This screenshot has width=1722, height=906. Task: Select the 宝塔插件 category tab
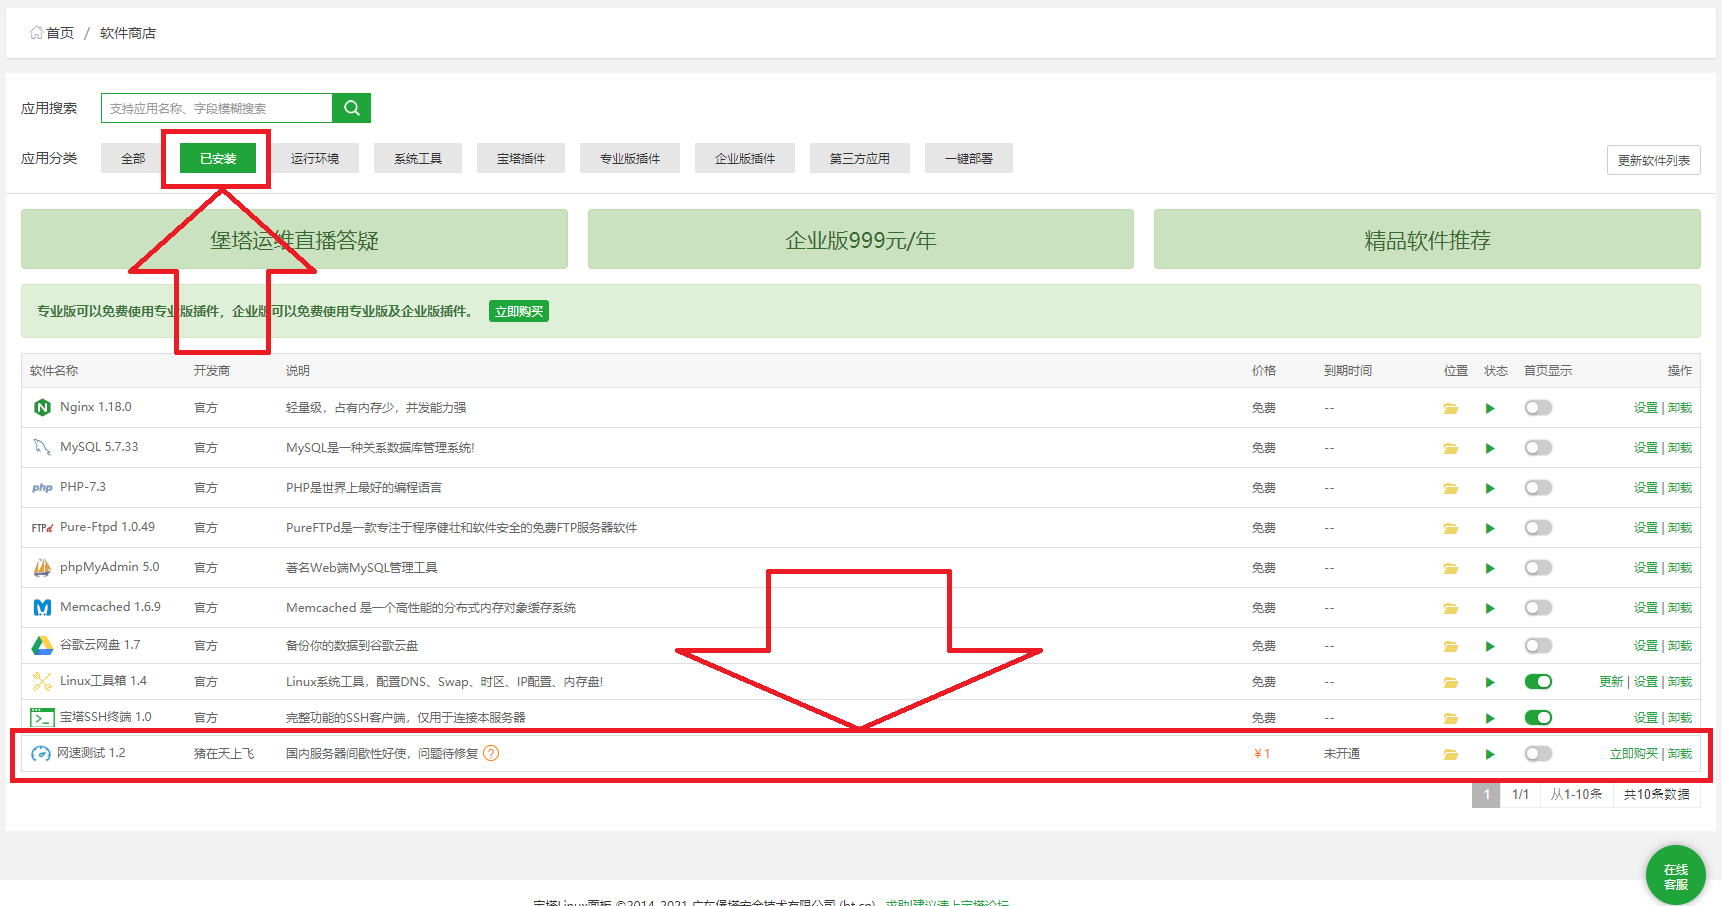(521, 158)
